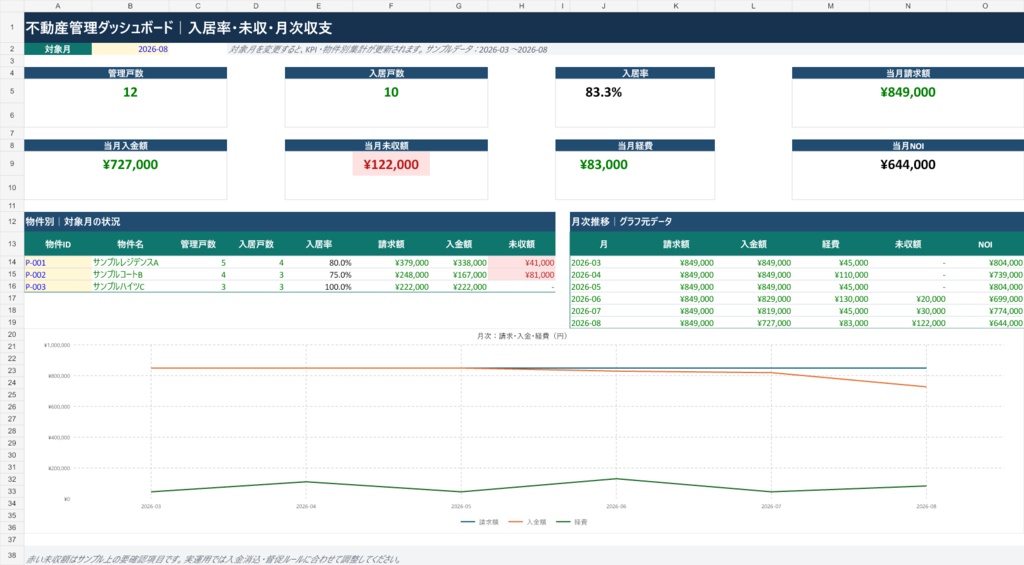
Task: Select property ID cell P-002
Action: [x=58, y=275]
